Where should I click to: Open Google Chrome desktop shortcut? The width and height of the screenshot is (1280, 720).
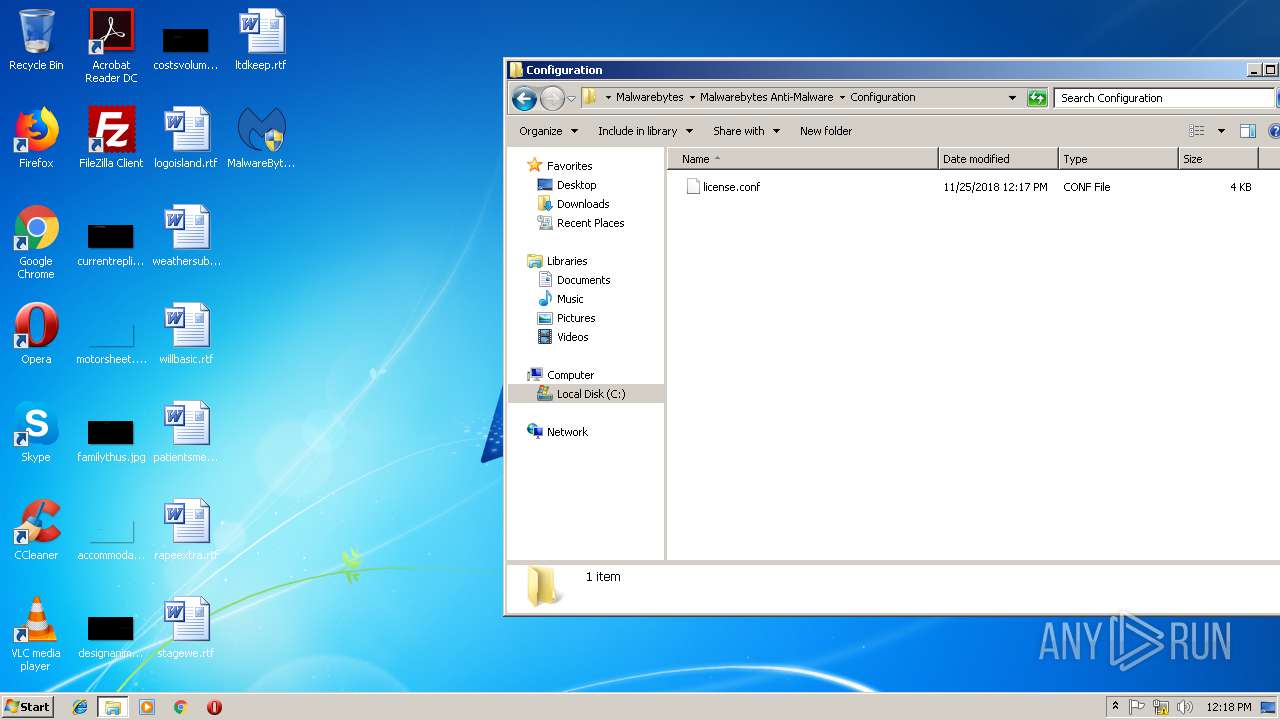[x=36, y=243]
